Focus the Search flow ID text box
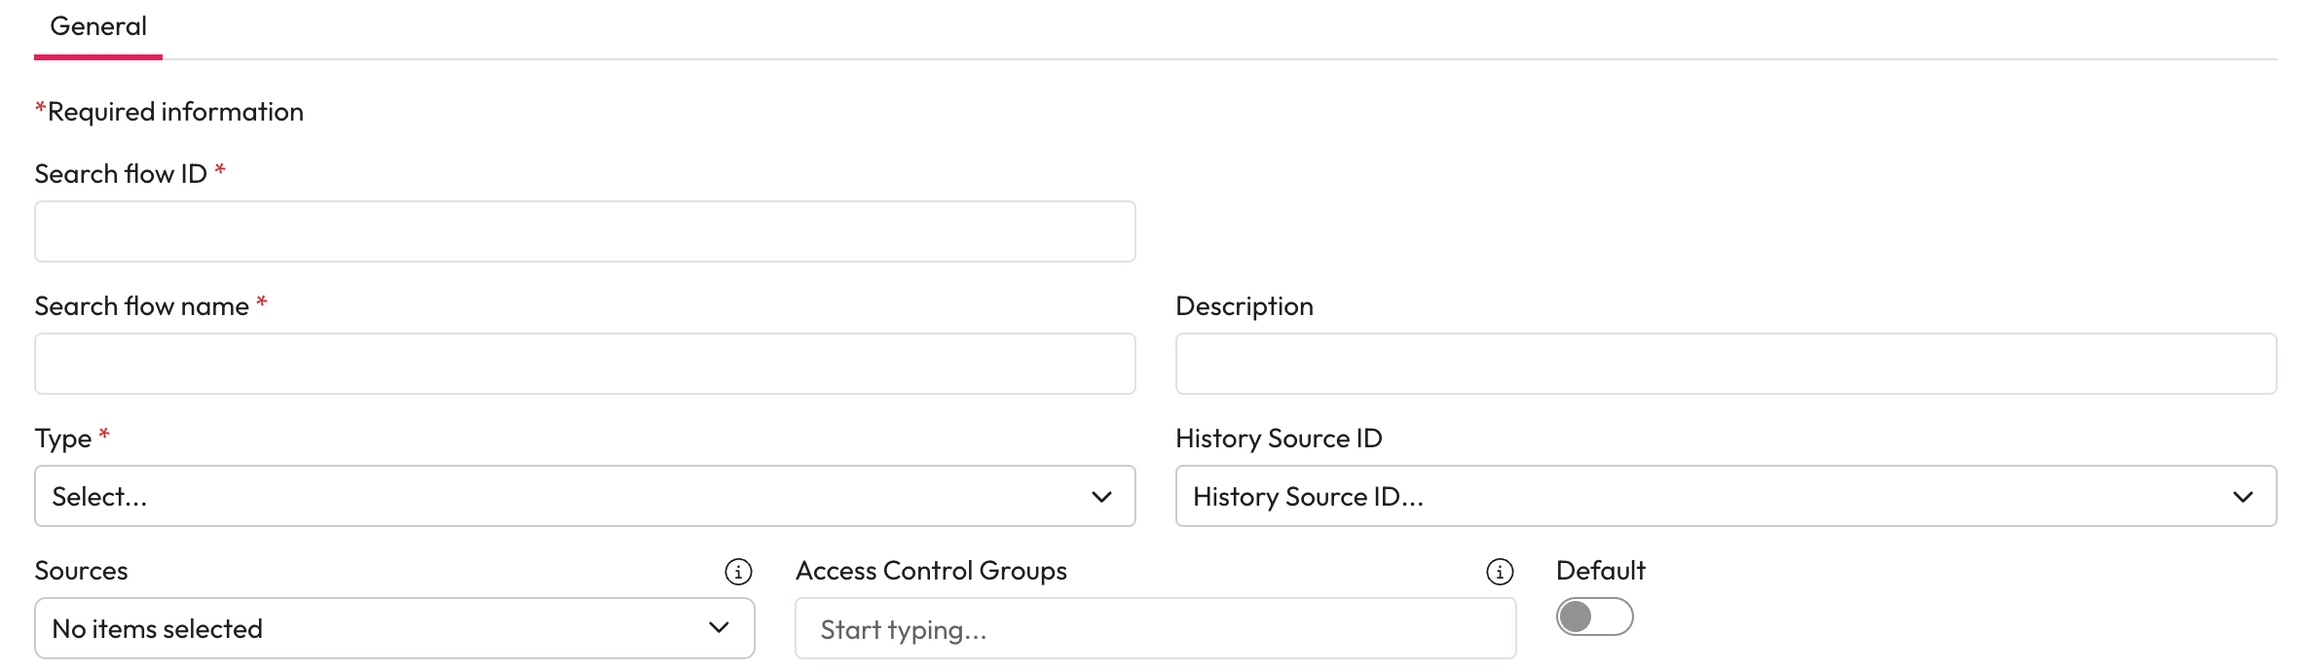The height and width of the screenshot is (669, 2304). point(584,232)
